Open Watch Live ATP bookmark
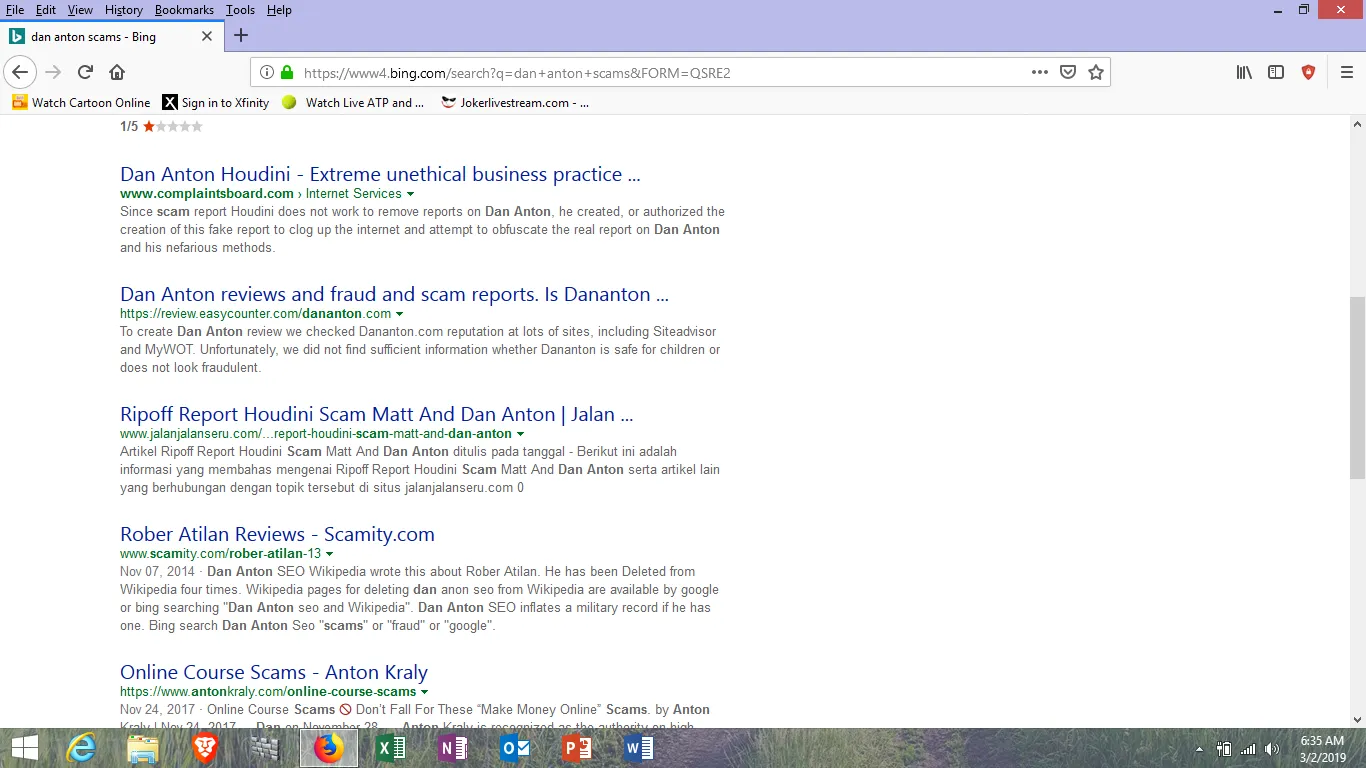This screenshot has height=768, width=1366. pyautogui.click(x=353, y=102)
